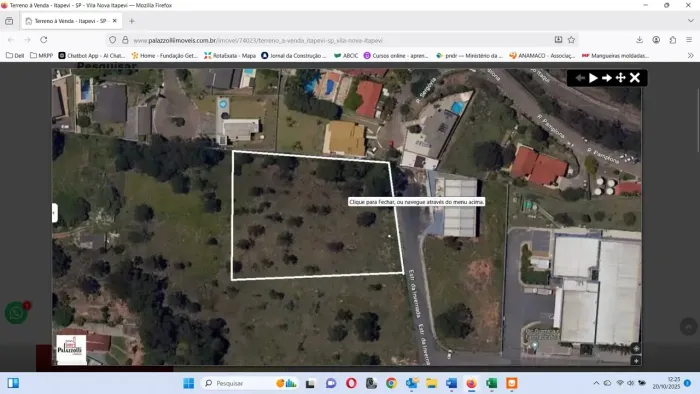Open Word from taskbar
Viewport: 700px width, 394px height.
point(451,383)
